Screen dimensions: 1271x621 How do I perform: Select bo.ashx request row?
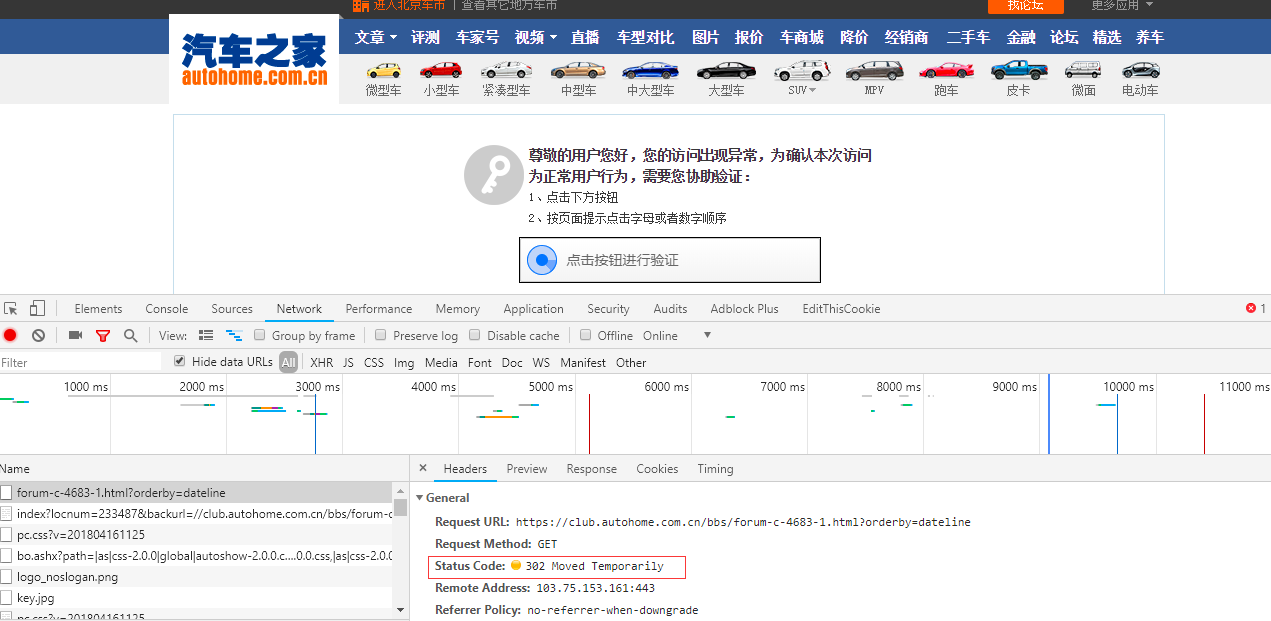(197, 555)
